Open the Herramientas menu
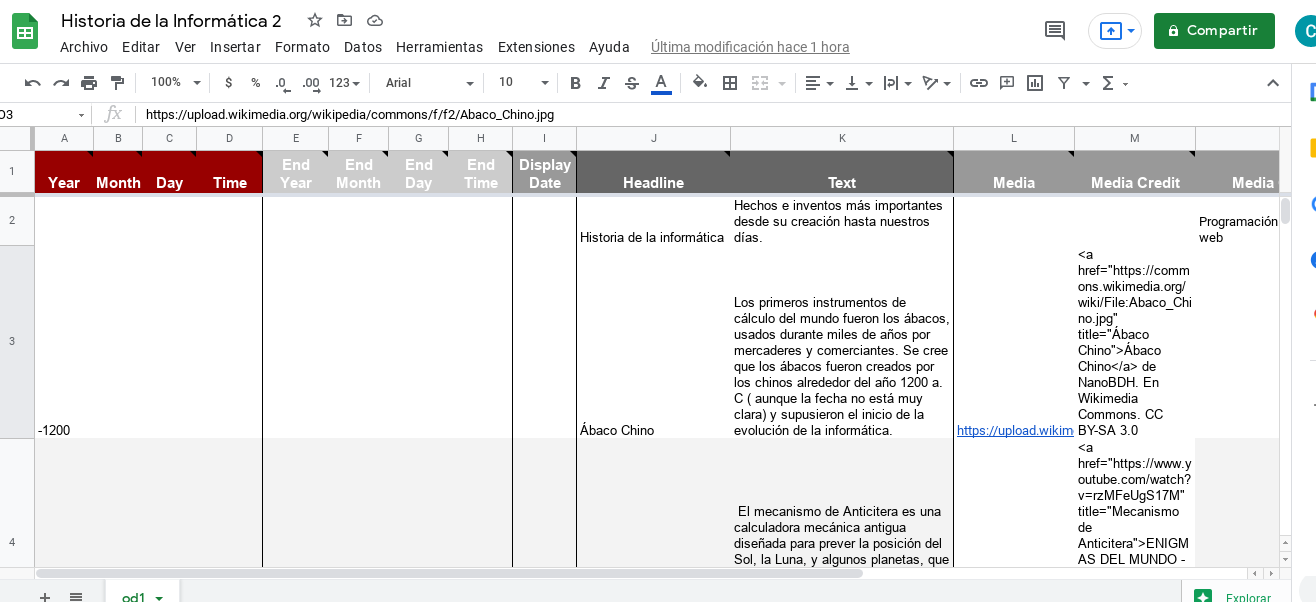This screenshot has height=602, width=1316. (x=439, y=47)
